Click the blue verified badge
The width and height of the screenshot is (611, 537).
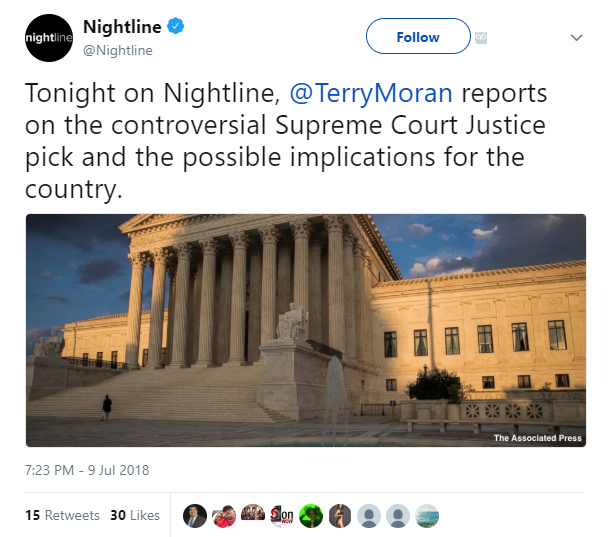[176, 26]
